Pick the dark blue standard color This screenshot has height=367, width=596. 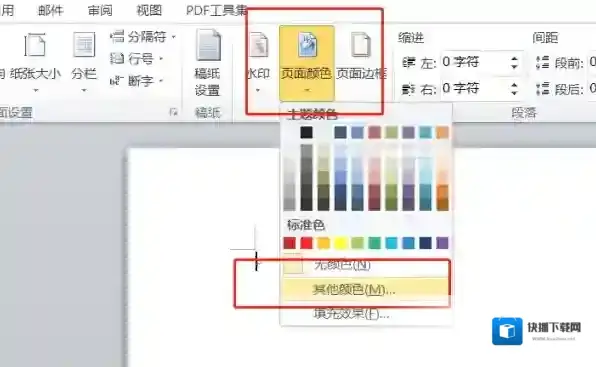pos(425,243)
